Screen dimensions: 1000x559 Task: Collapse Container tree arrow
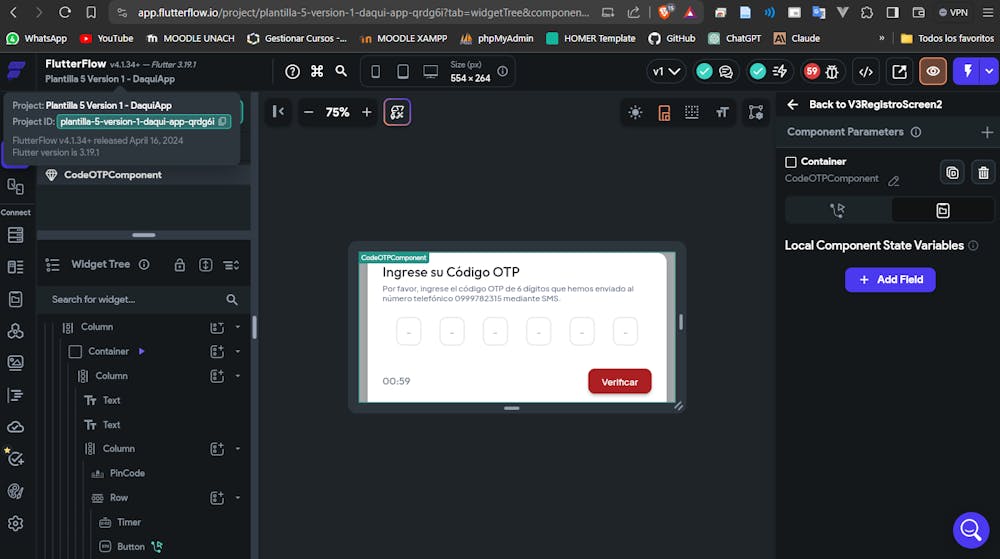238,351
